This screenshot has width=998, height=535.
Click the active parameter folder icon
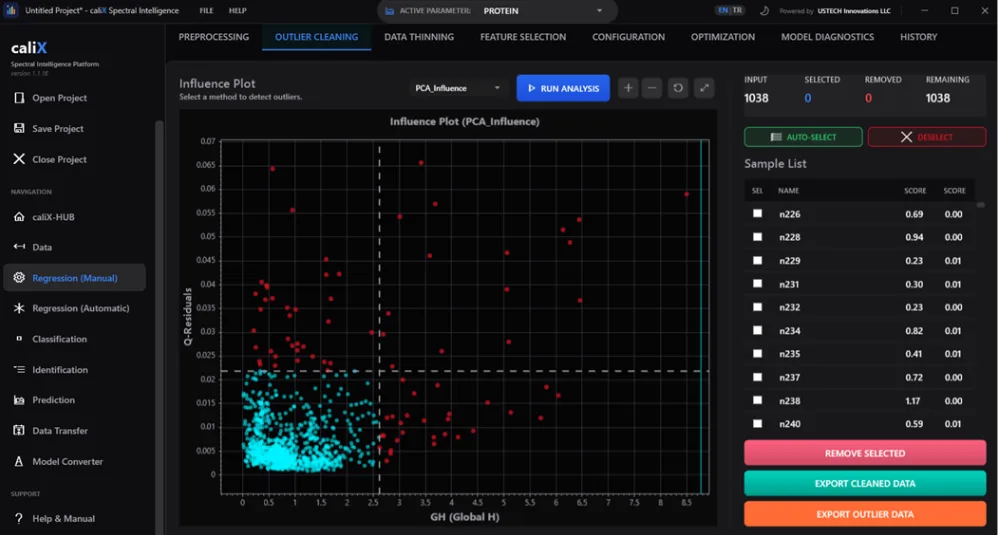[x=390, y=11]
